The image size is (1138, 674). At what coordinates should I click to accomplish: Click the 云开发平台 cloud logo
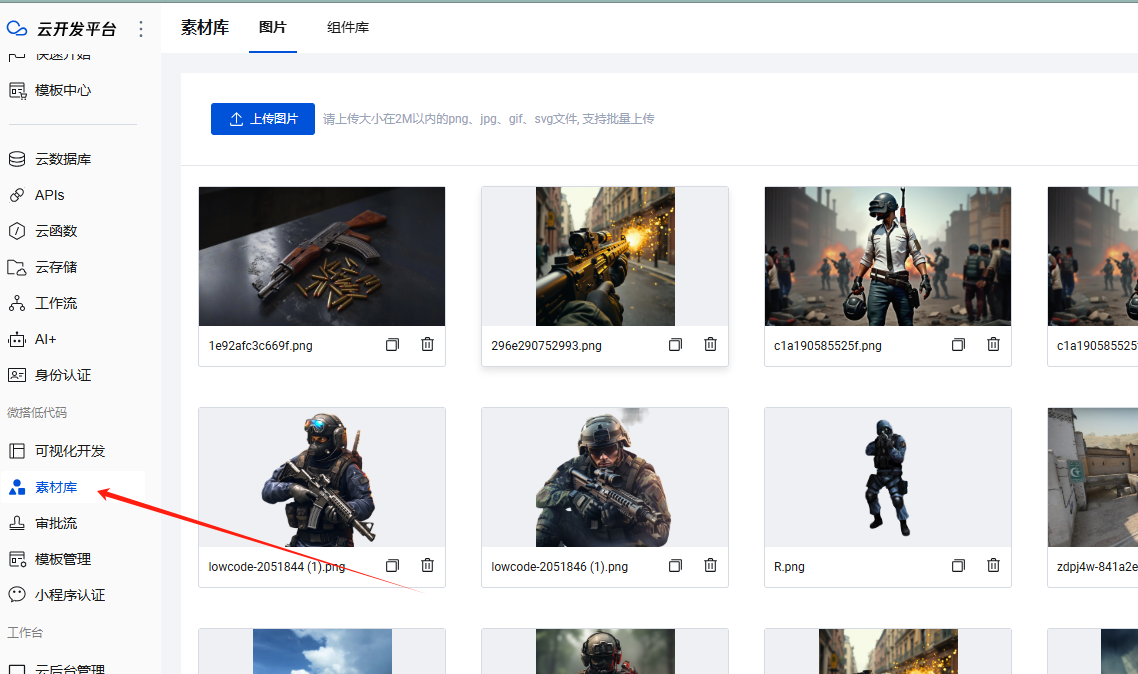pos(17,29)
